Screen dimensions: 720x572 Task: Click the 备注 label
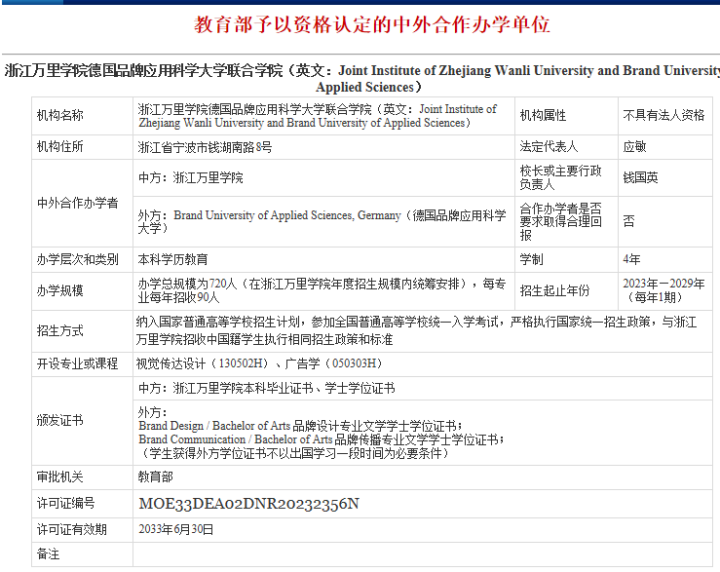(48, 555)
